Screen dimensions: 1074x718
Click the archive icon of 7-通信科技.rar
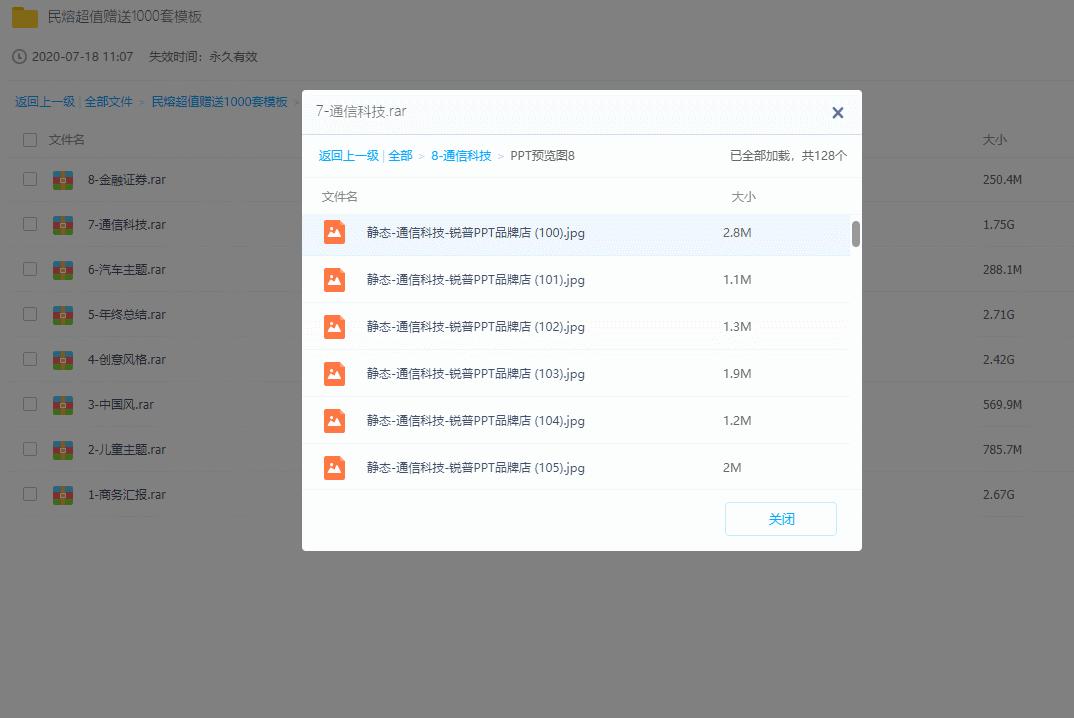[x=61, y=225]
